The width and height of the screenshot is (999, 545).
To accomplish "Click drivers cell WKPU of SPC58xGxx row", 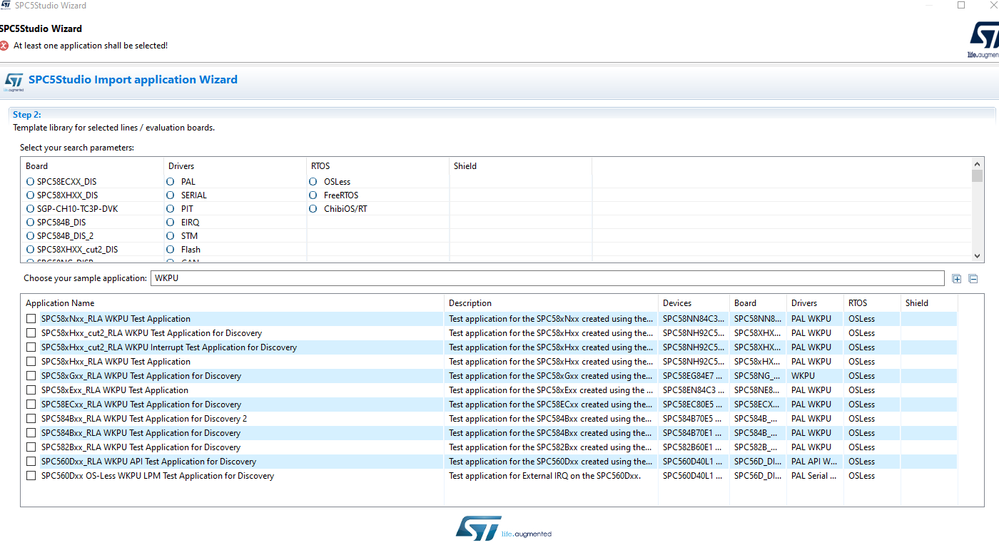I will [803, 376].
